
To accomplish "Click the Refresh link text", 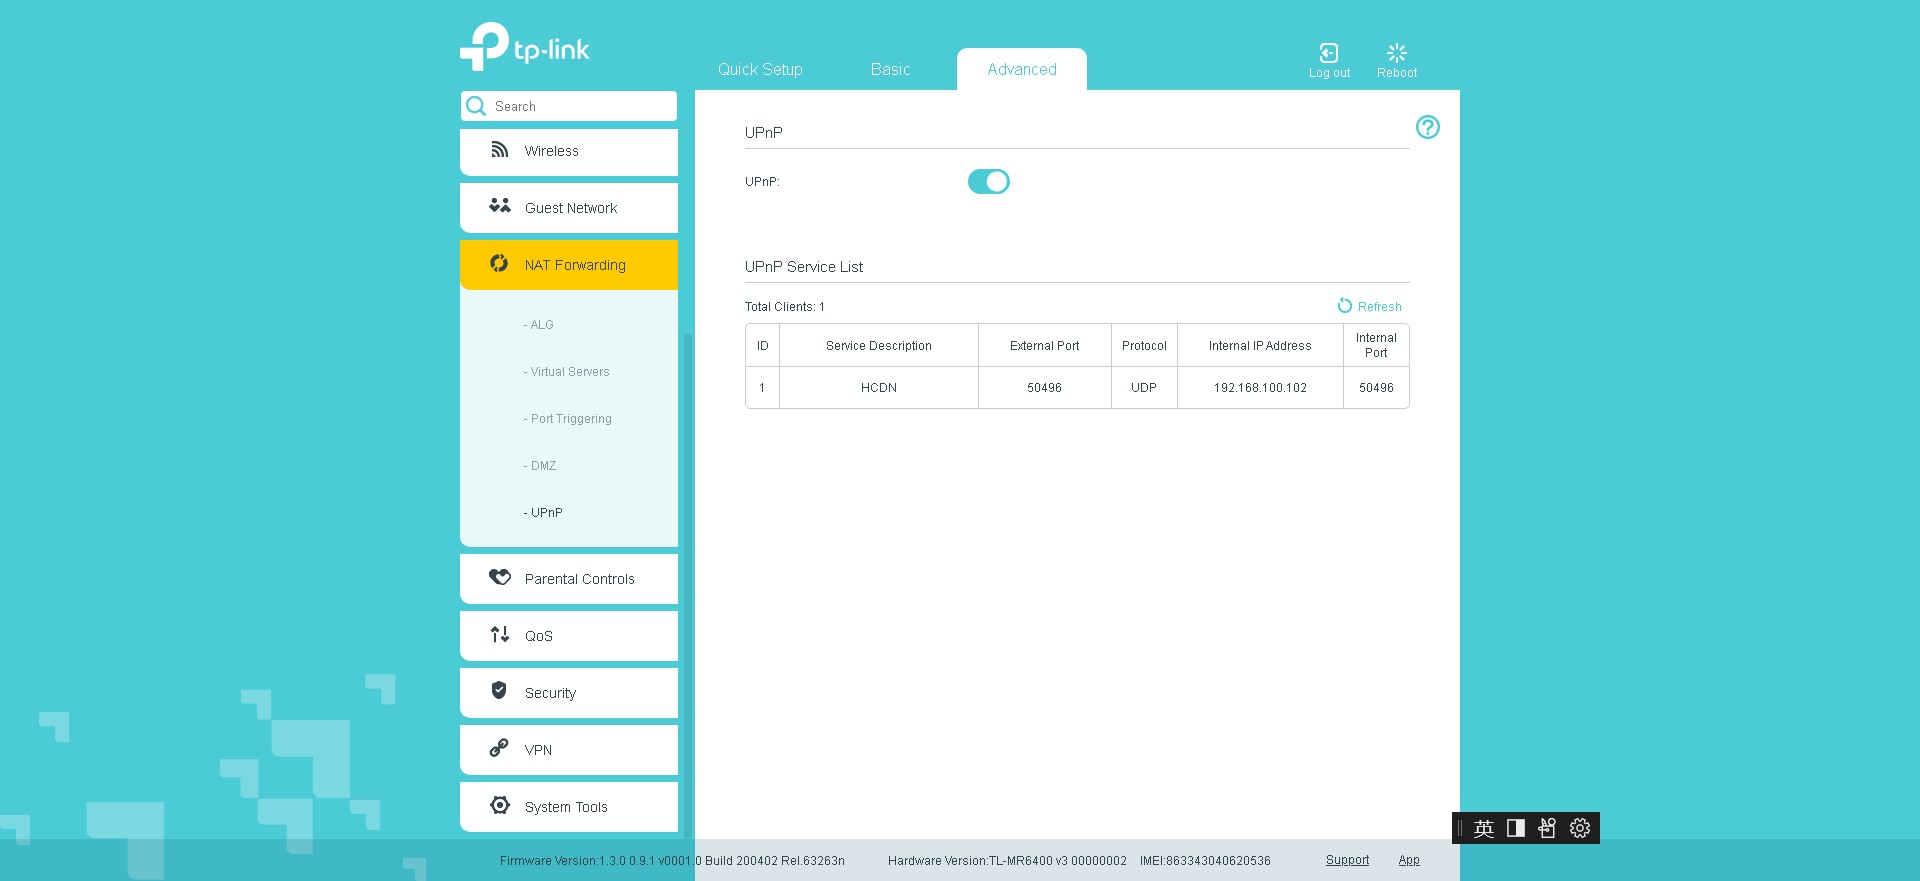I will pos(1379,307).
